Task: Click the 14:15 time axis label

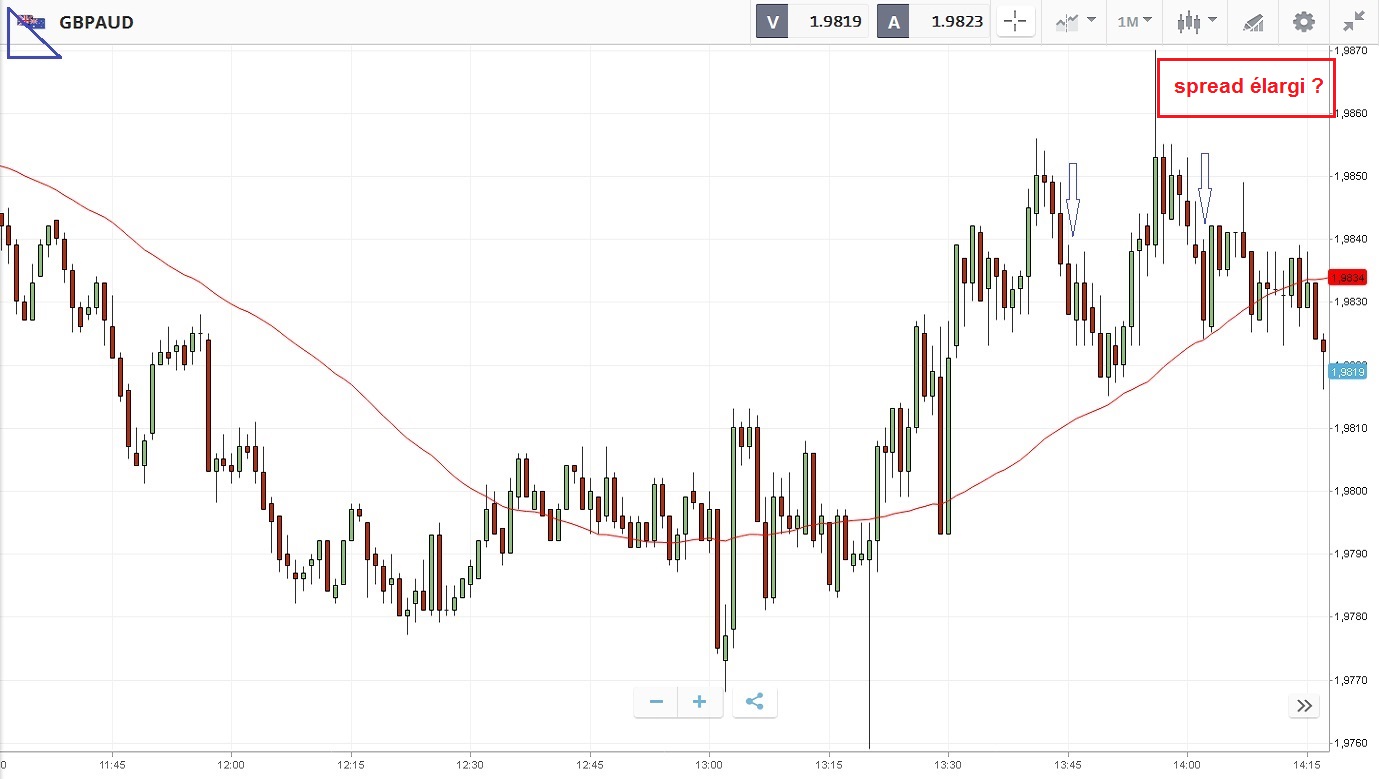Action: coord(1307,767)
